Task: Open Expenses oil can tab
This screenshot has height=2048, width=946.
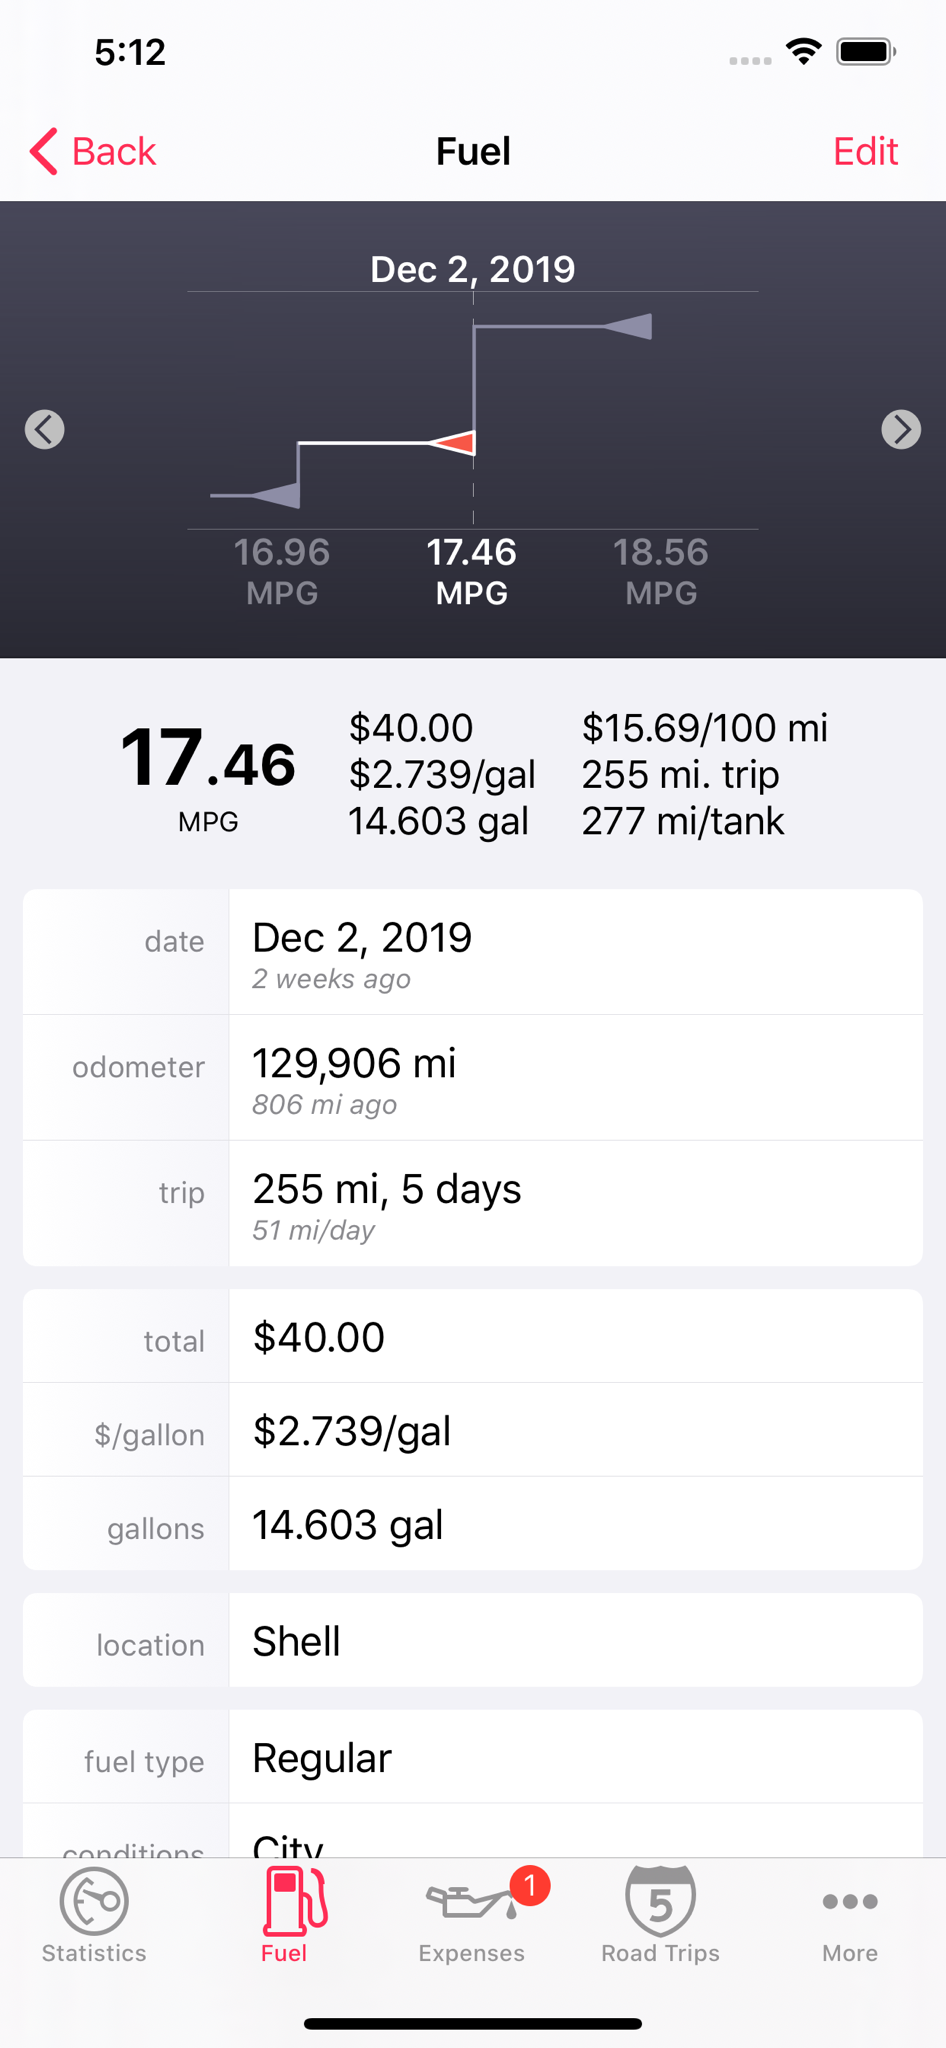Action: (471, 1915)
